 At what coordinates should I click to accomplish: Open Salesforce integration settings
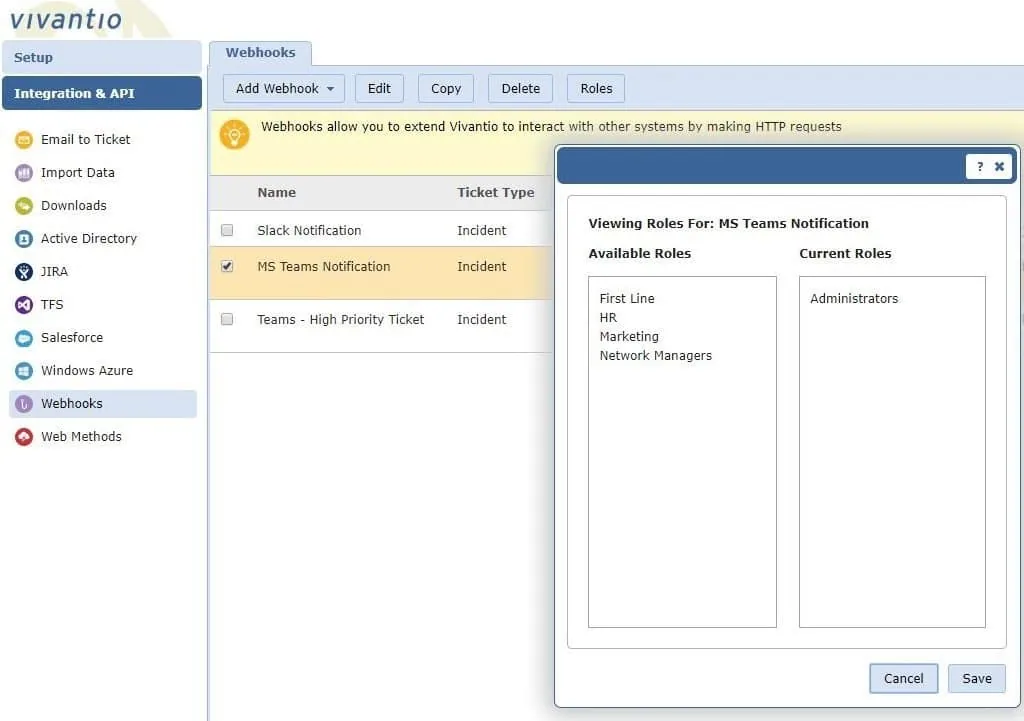click(72, 338)
